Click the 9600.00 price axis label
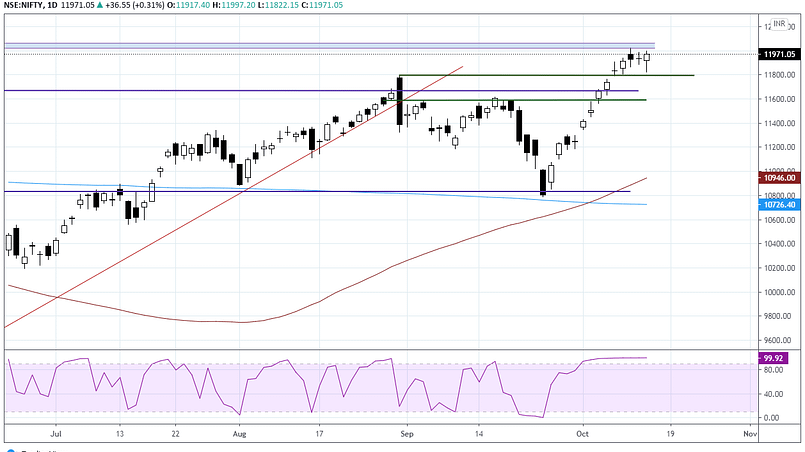 779,340
